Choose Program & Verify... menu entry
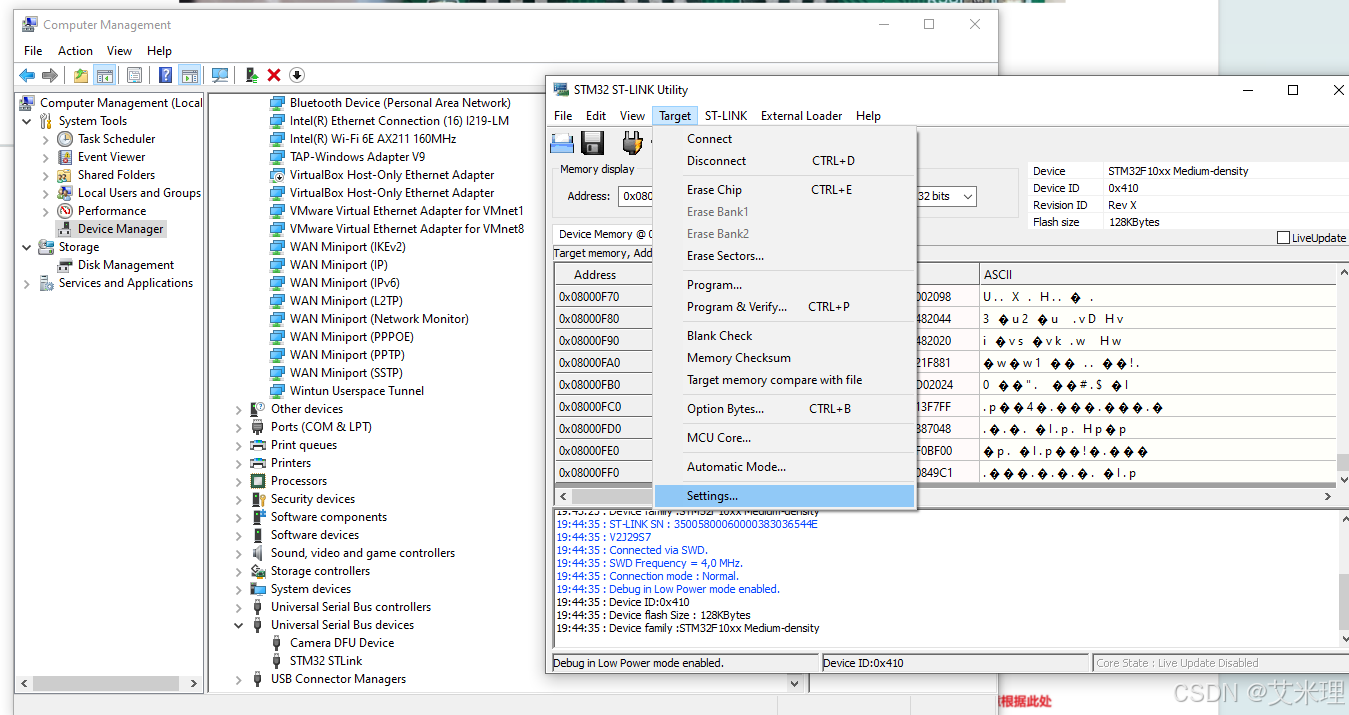 click(x=784, y=307)
